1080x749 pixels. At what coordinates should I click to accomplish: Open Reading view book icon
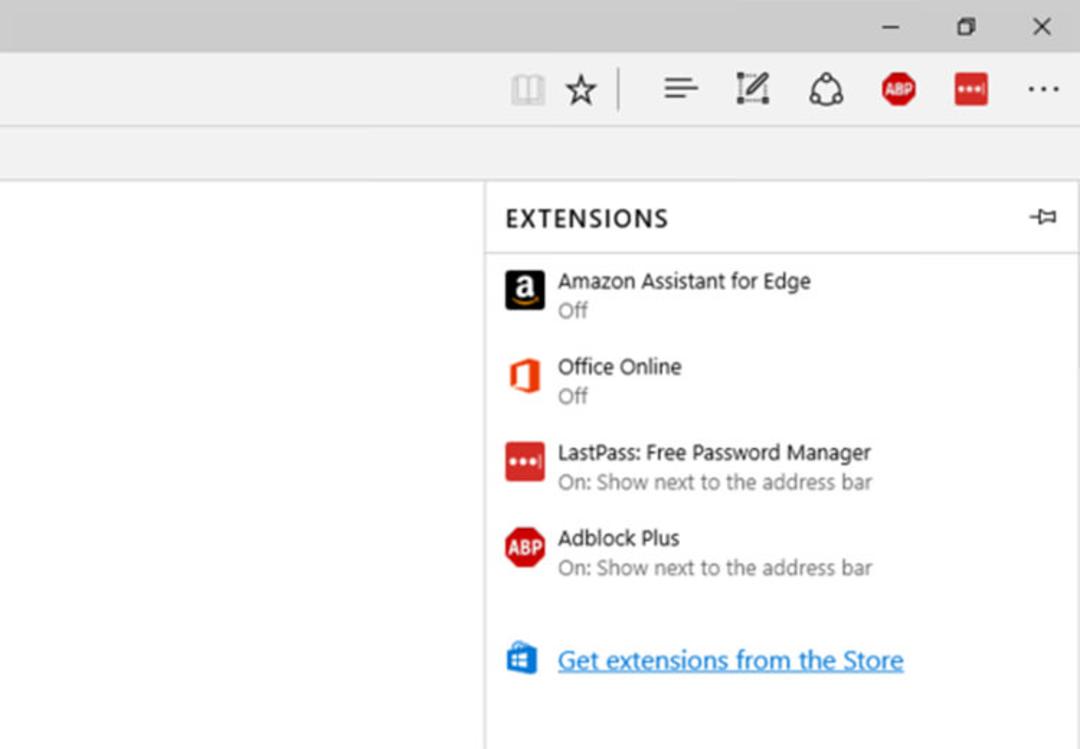(x=528, y=90)
